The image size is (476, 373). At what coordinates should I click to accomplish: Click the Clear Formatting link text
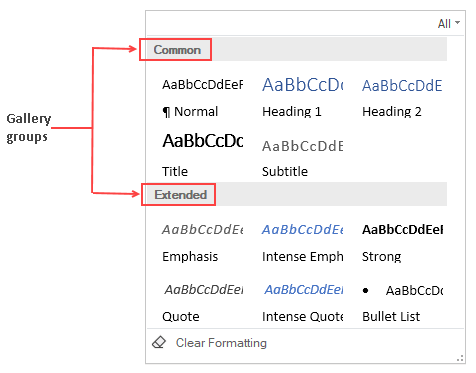point(221,343)
